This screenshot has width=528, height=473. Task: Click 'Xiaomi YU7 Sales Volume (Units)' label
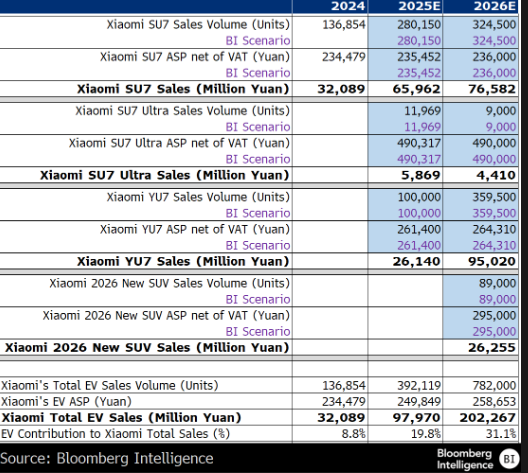pos(198,197)
